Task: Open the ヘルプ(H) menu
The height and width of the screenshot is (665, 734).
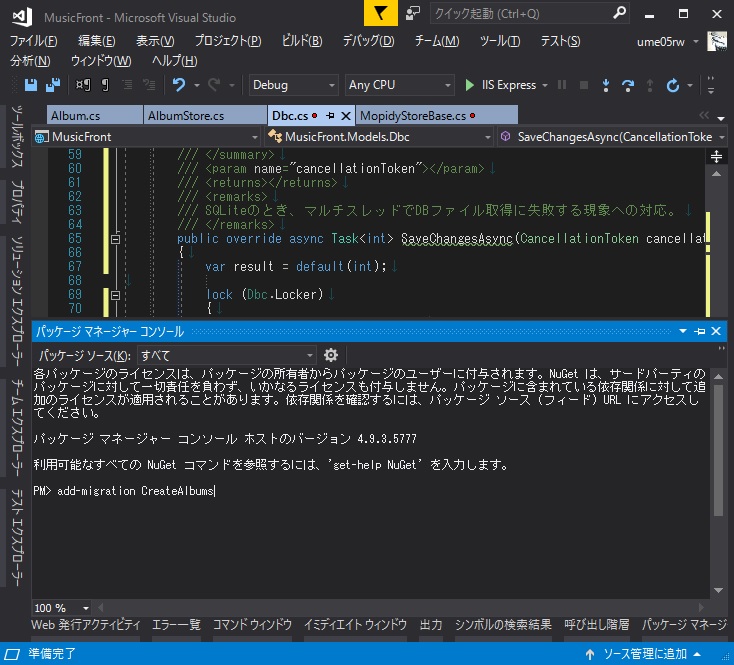Action: click(175, 61)
